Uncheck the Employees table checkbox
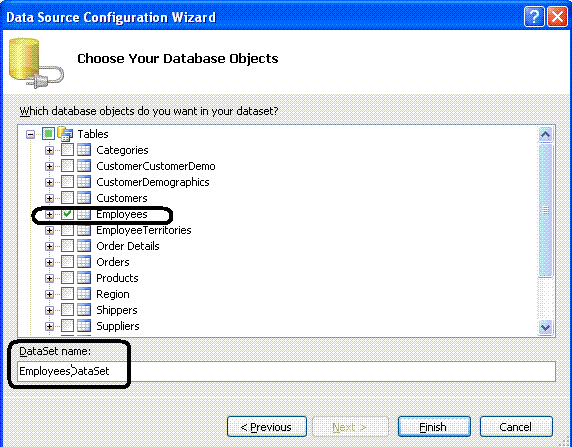The height and width of the screenshot is (447, 572). pyautogui.click(x=67, y=214)
